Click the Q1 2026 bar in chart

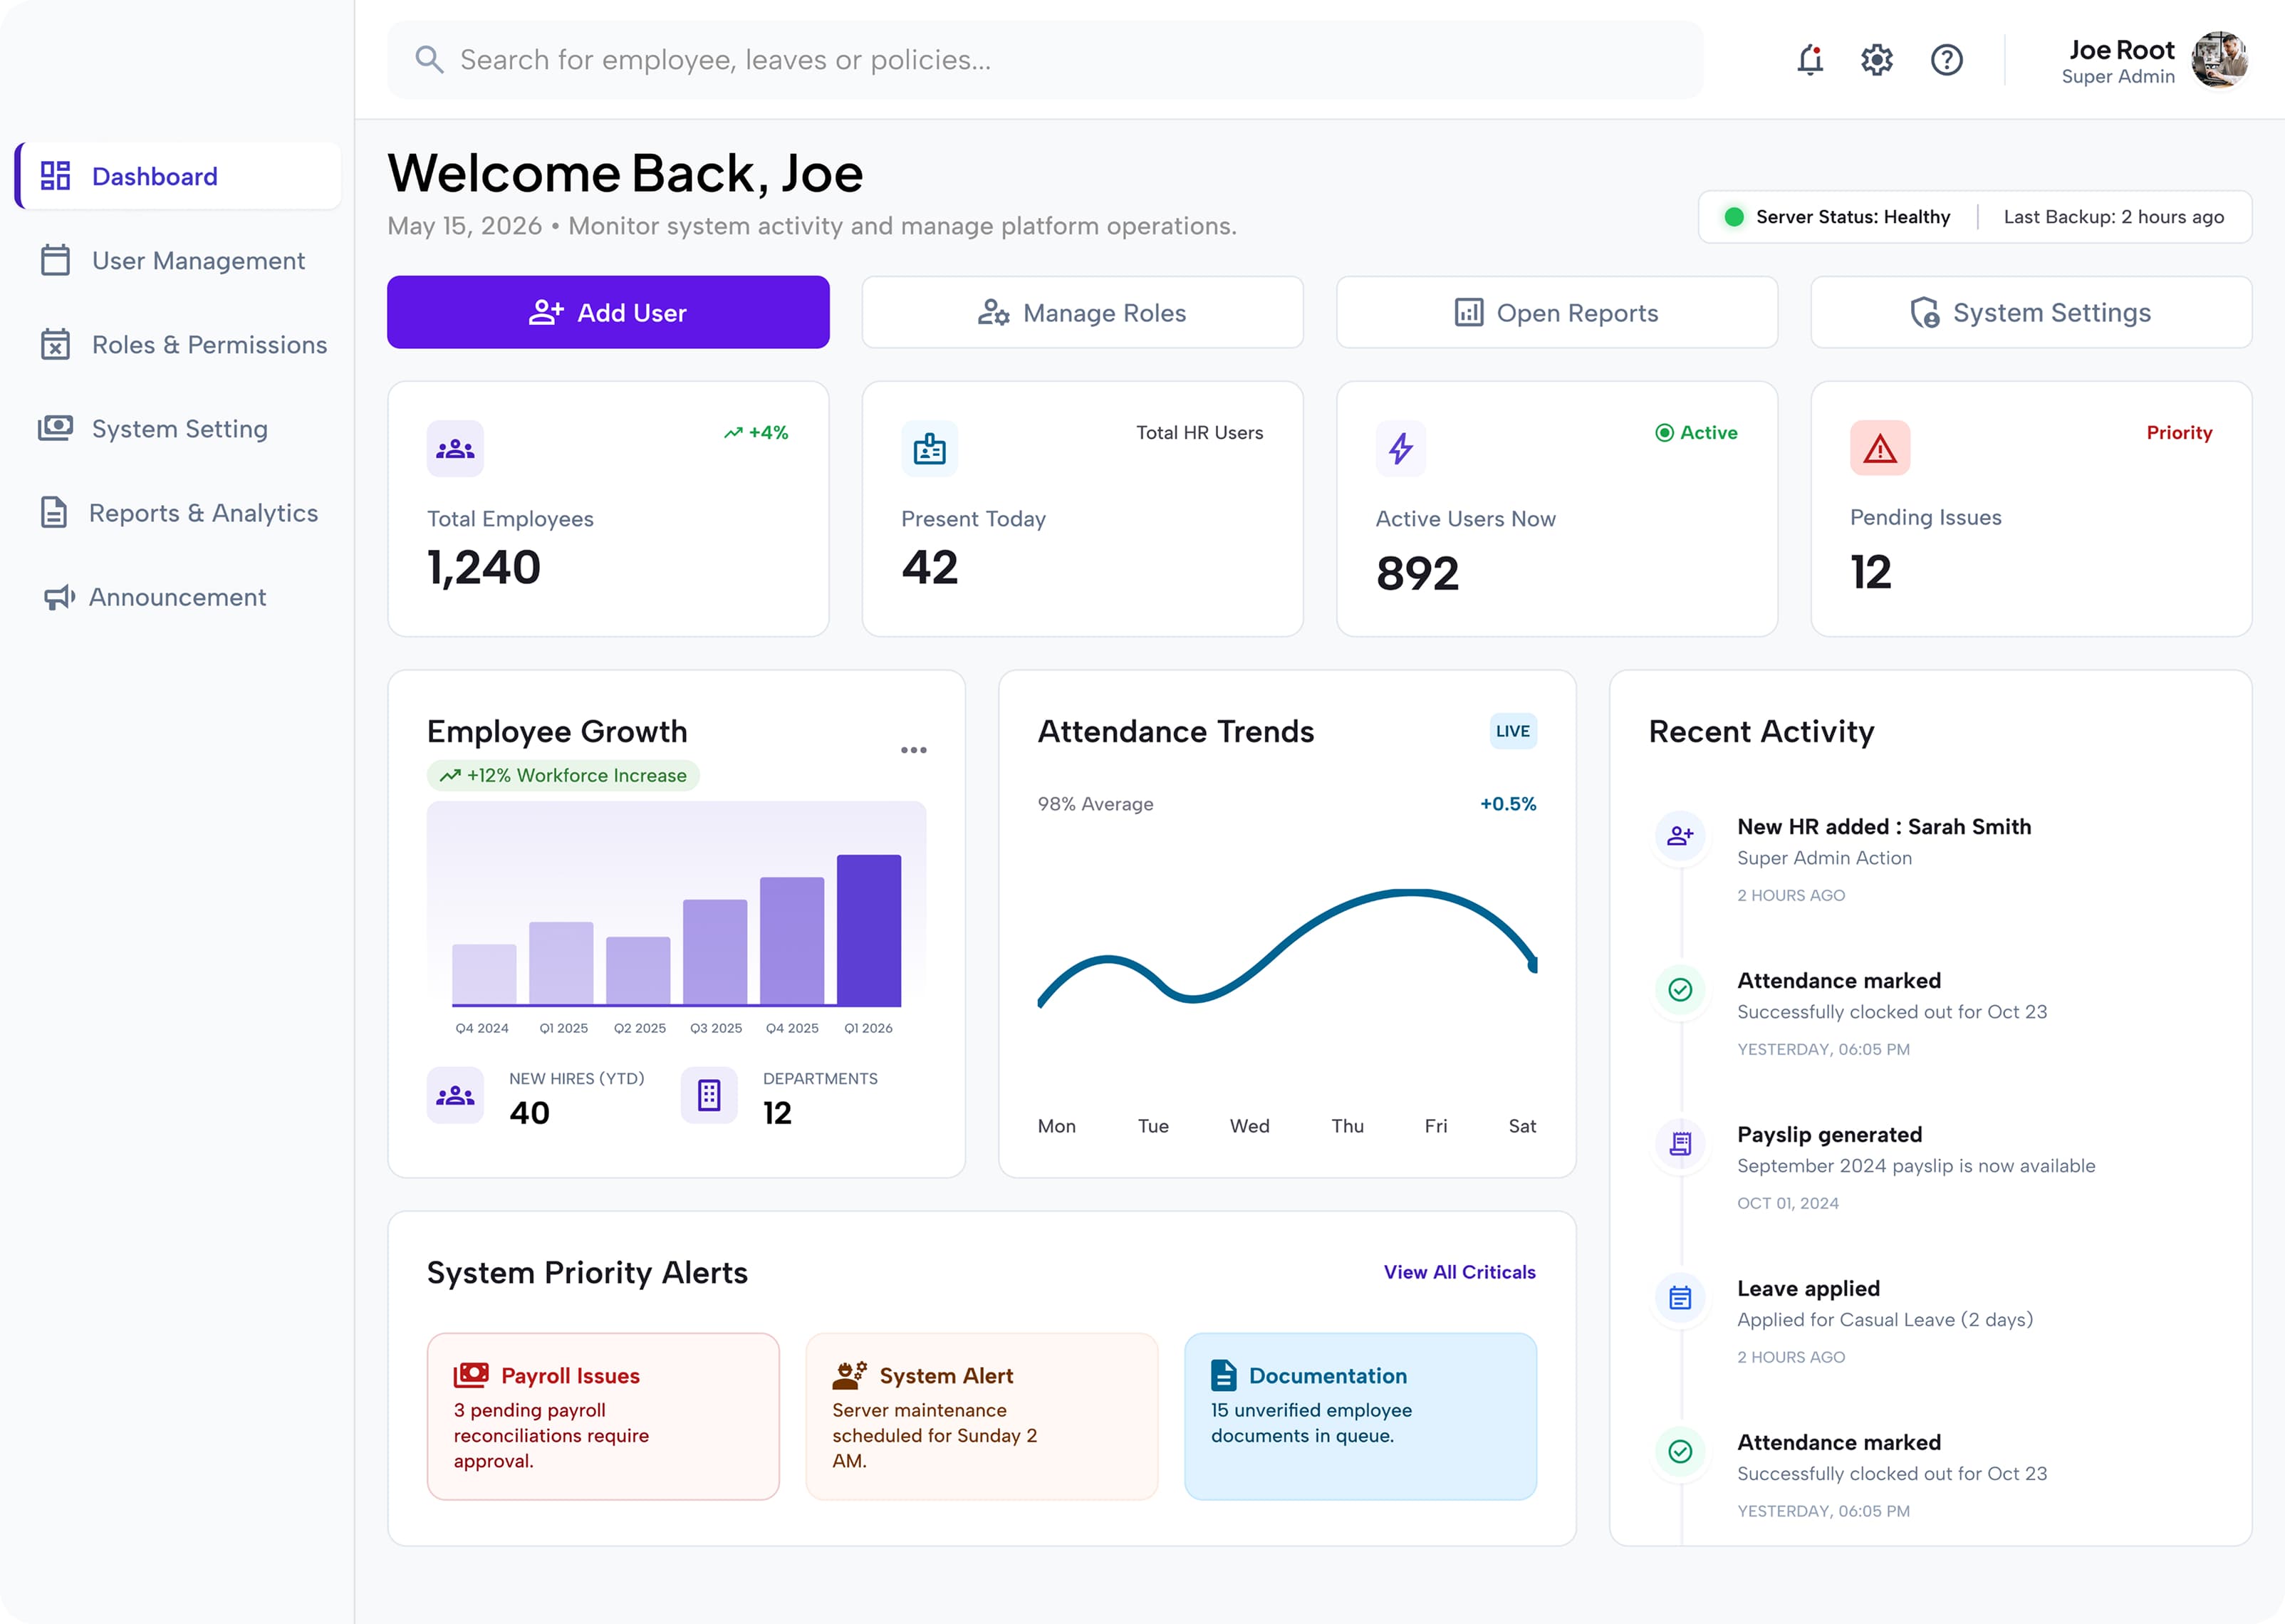868,930
